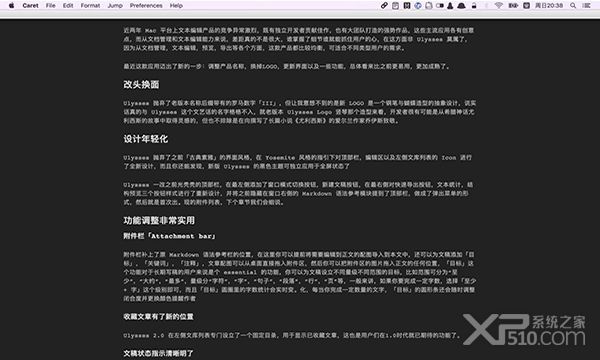Click the battery status icon

(513, 5)
